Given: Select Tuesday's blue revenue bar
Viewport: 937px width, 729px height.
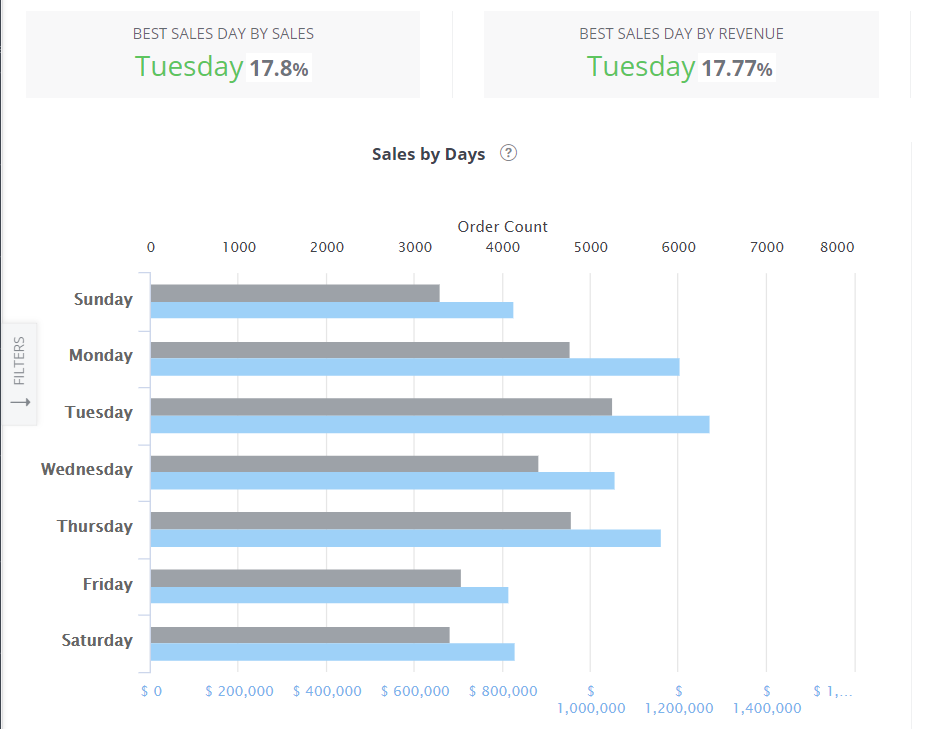Looking at the screenshot, I should [x=420, y=425].
